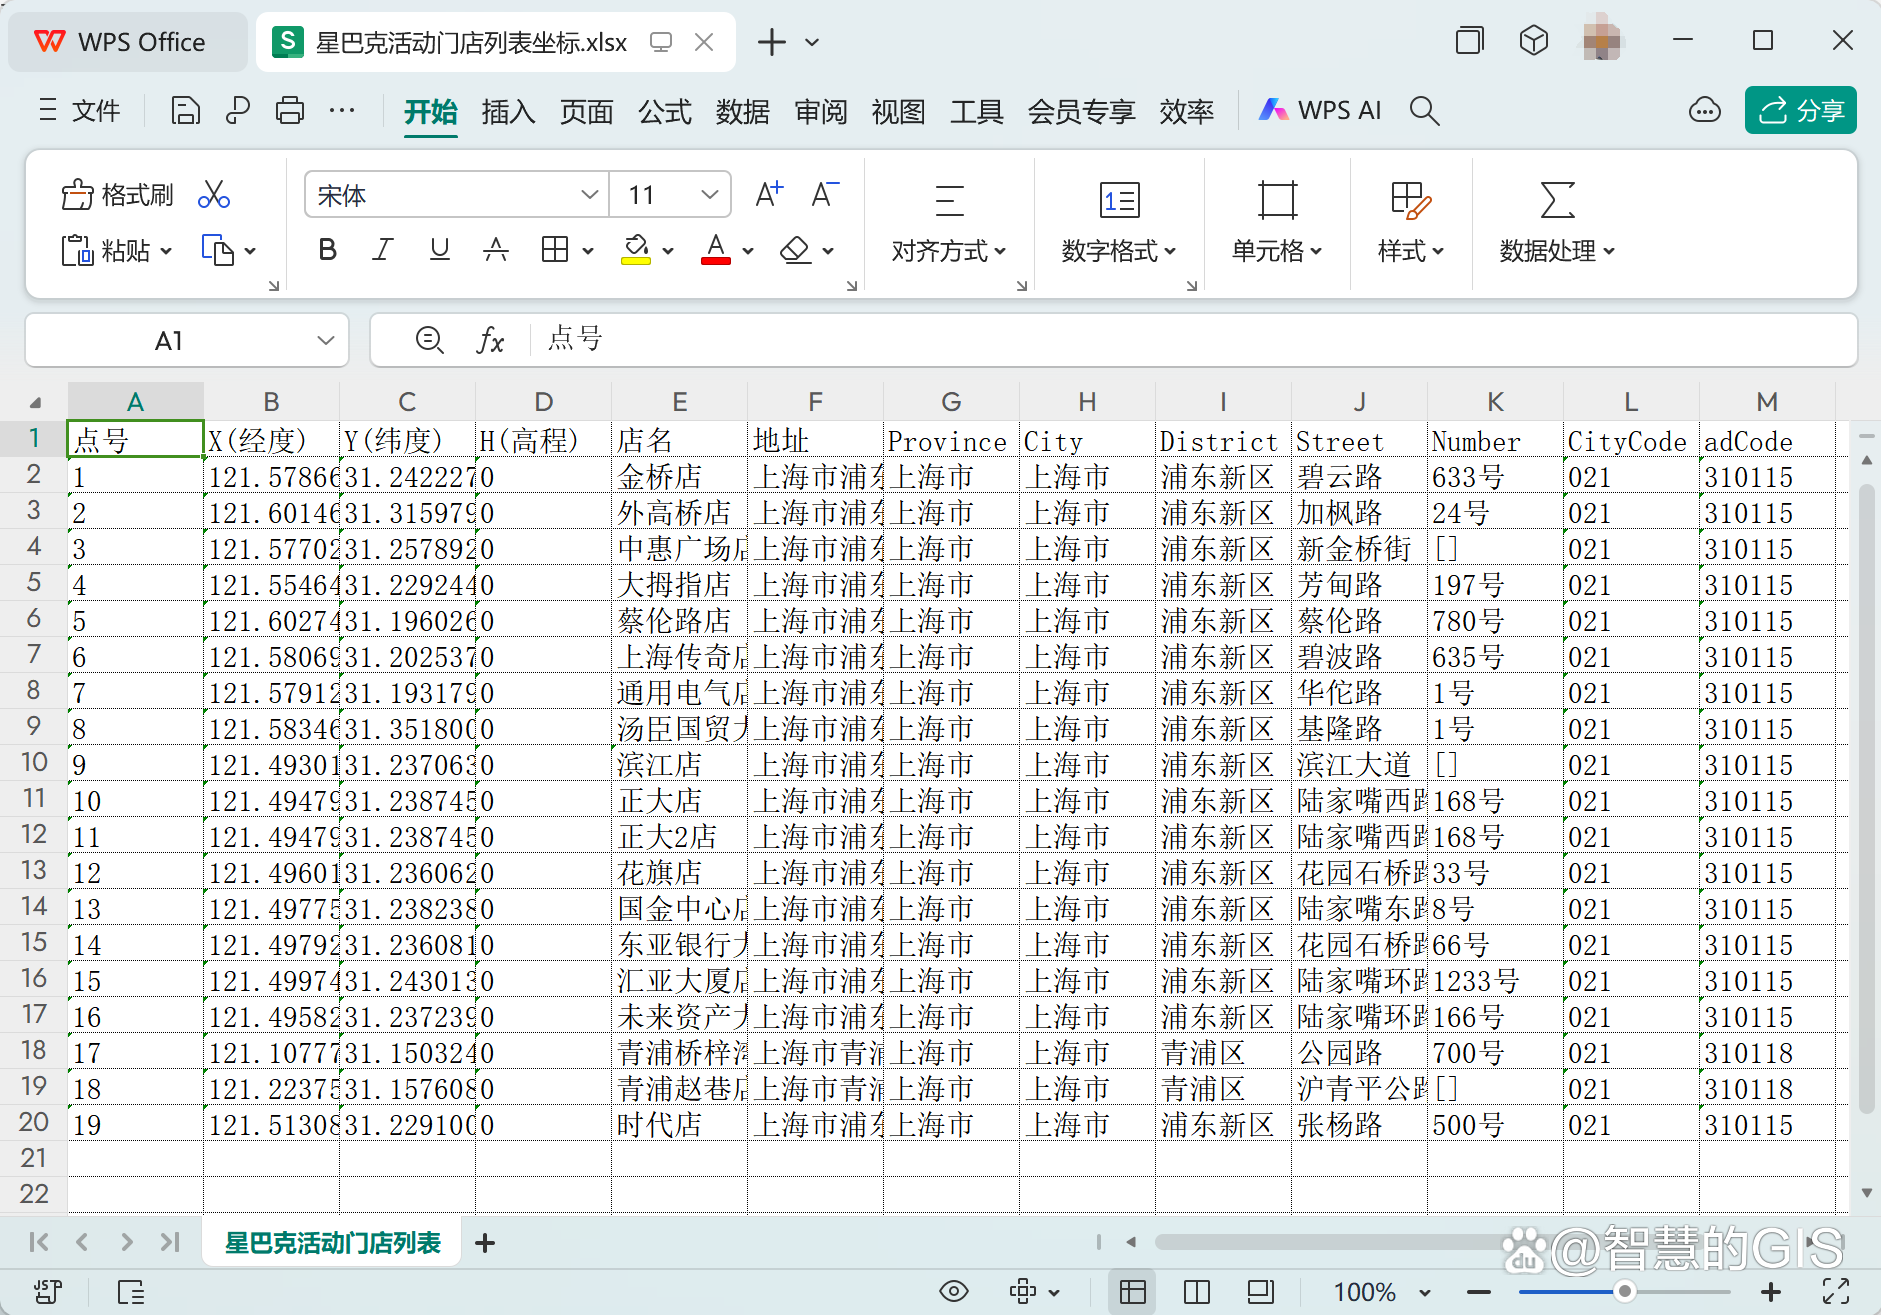Click the fx insert function icon

point(490,341)
